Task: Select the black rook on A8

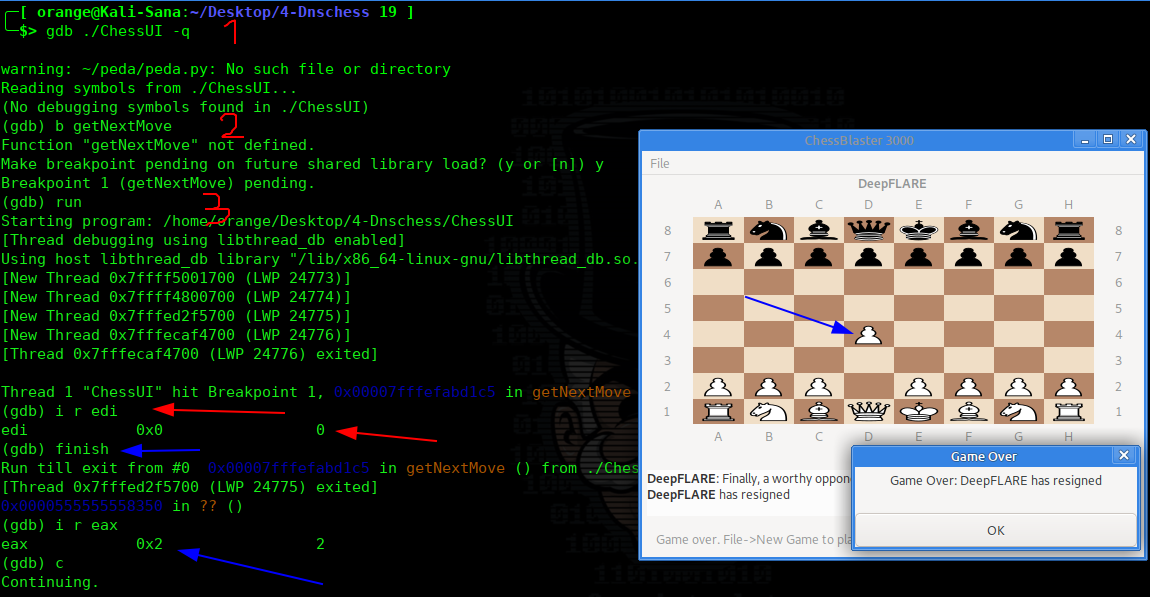Action: click(718, 230)
